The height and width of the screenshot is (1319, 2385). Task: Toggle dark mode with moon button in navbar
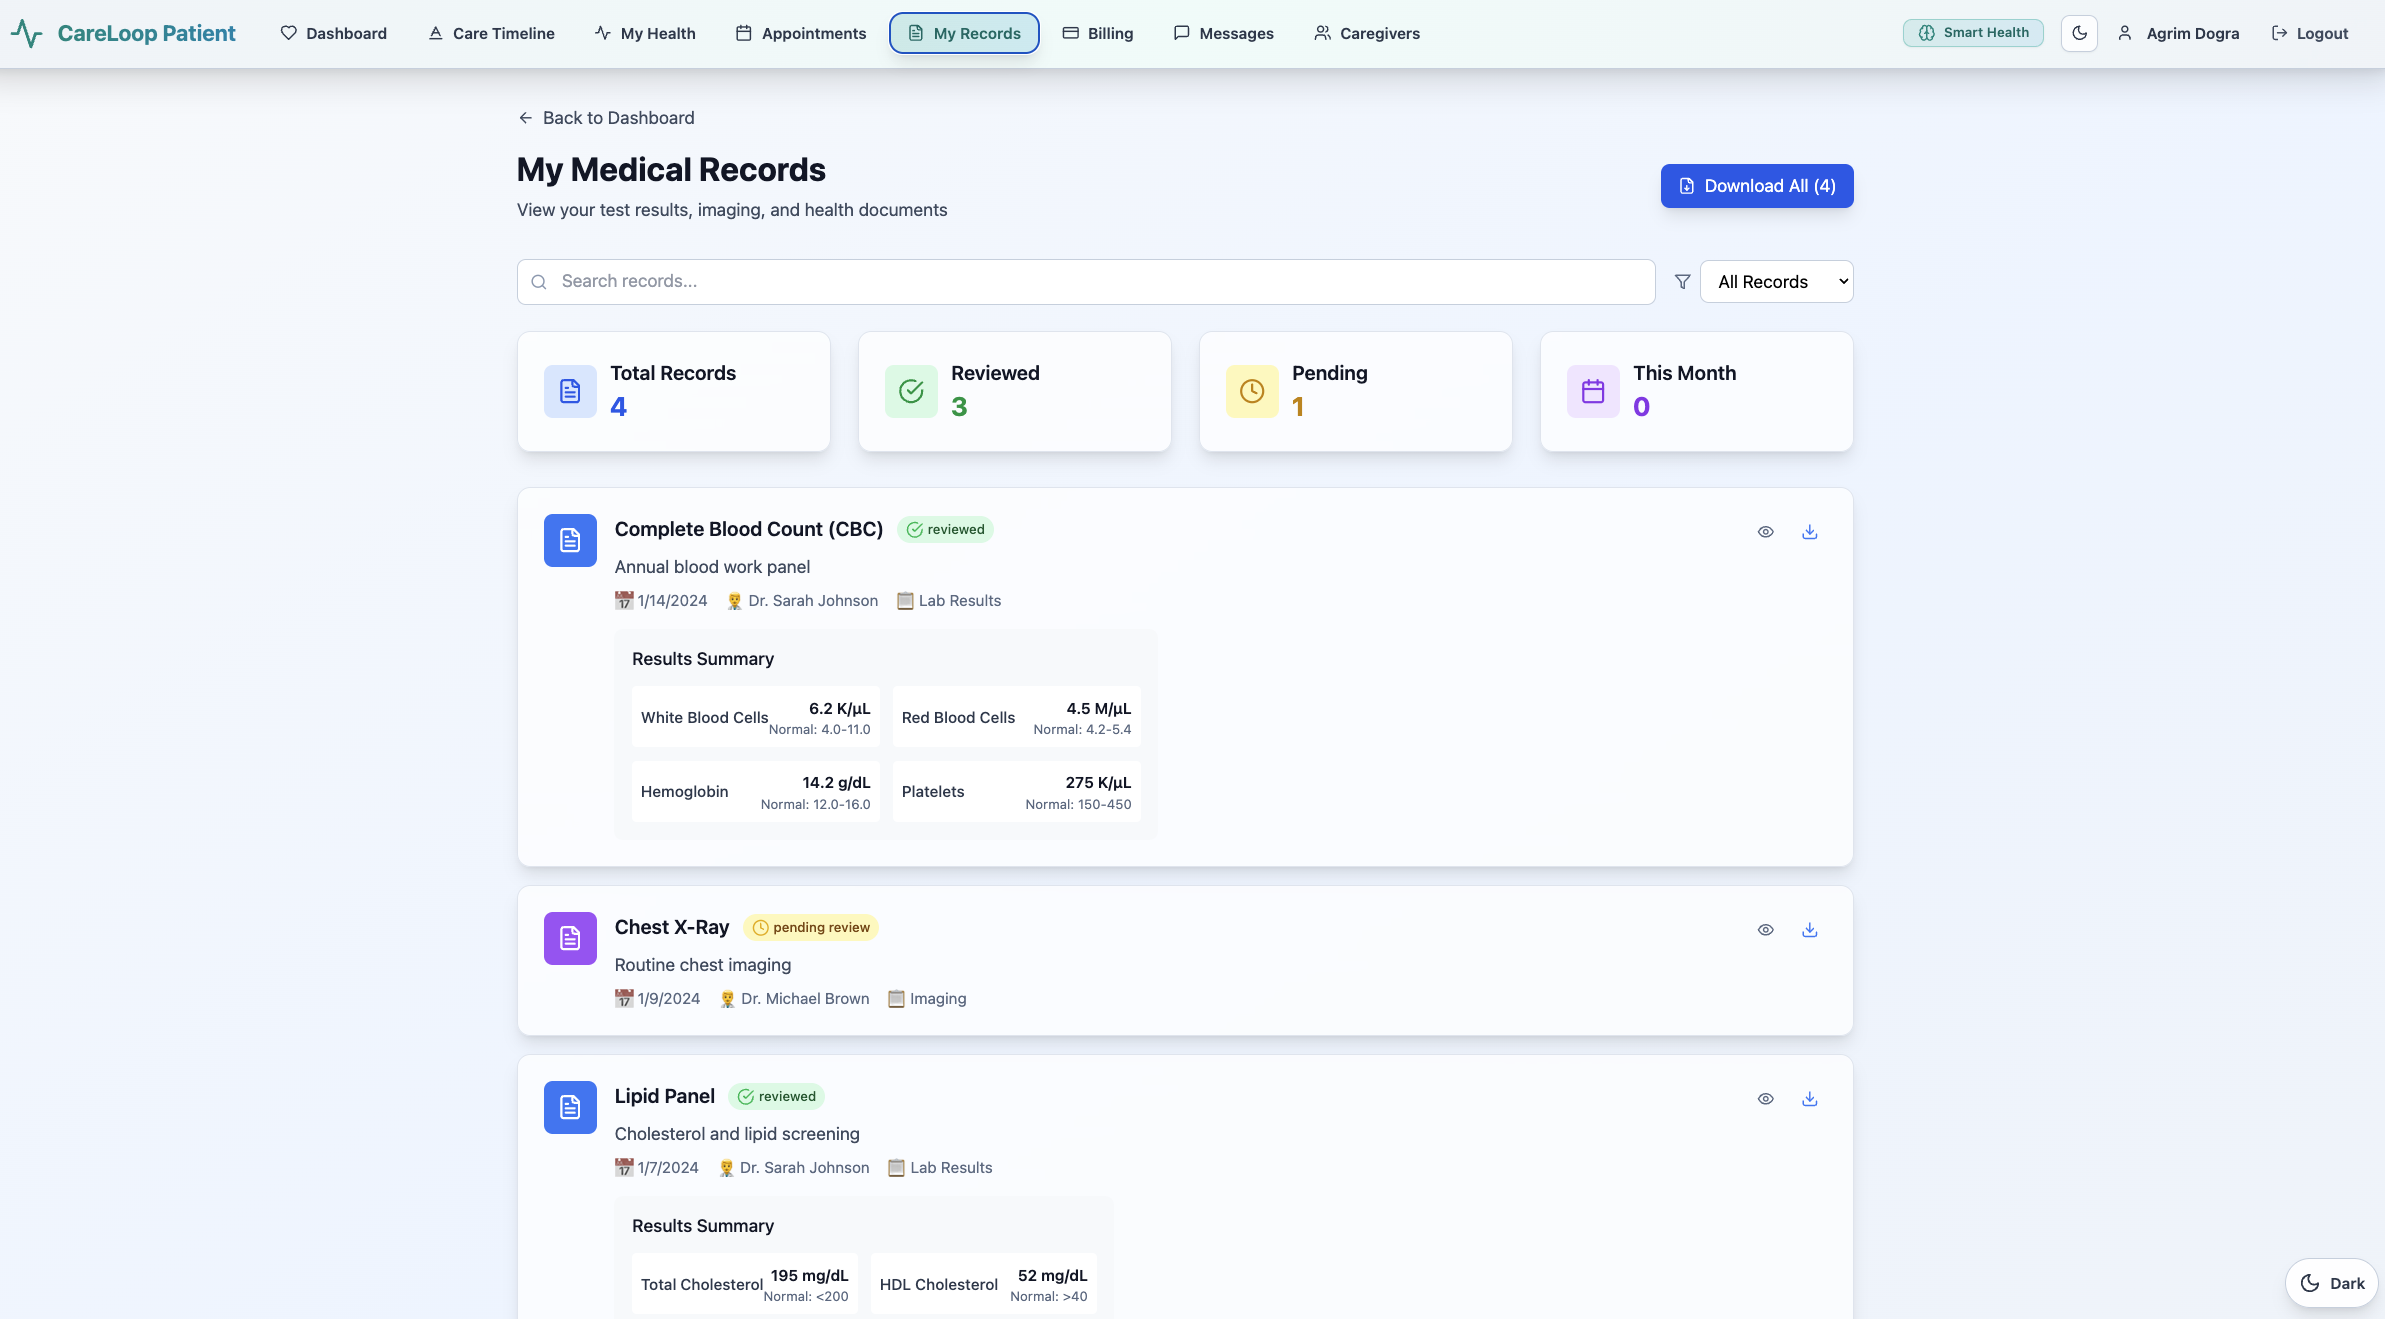click(x=2079, y=33)
